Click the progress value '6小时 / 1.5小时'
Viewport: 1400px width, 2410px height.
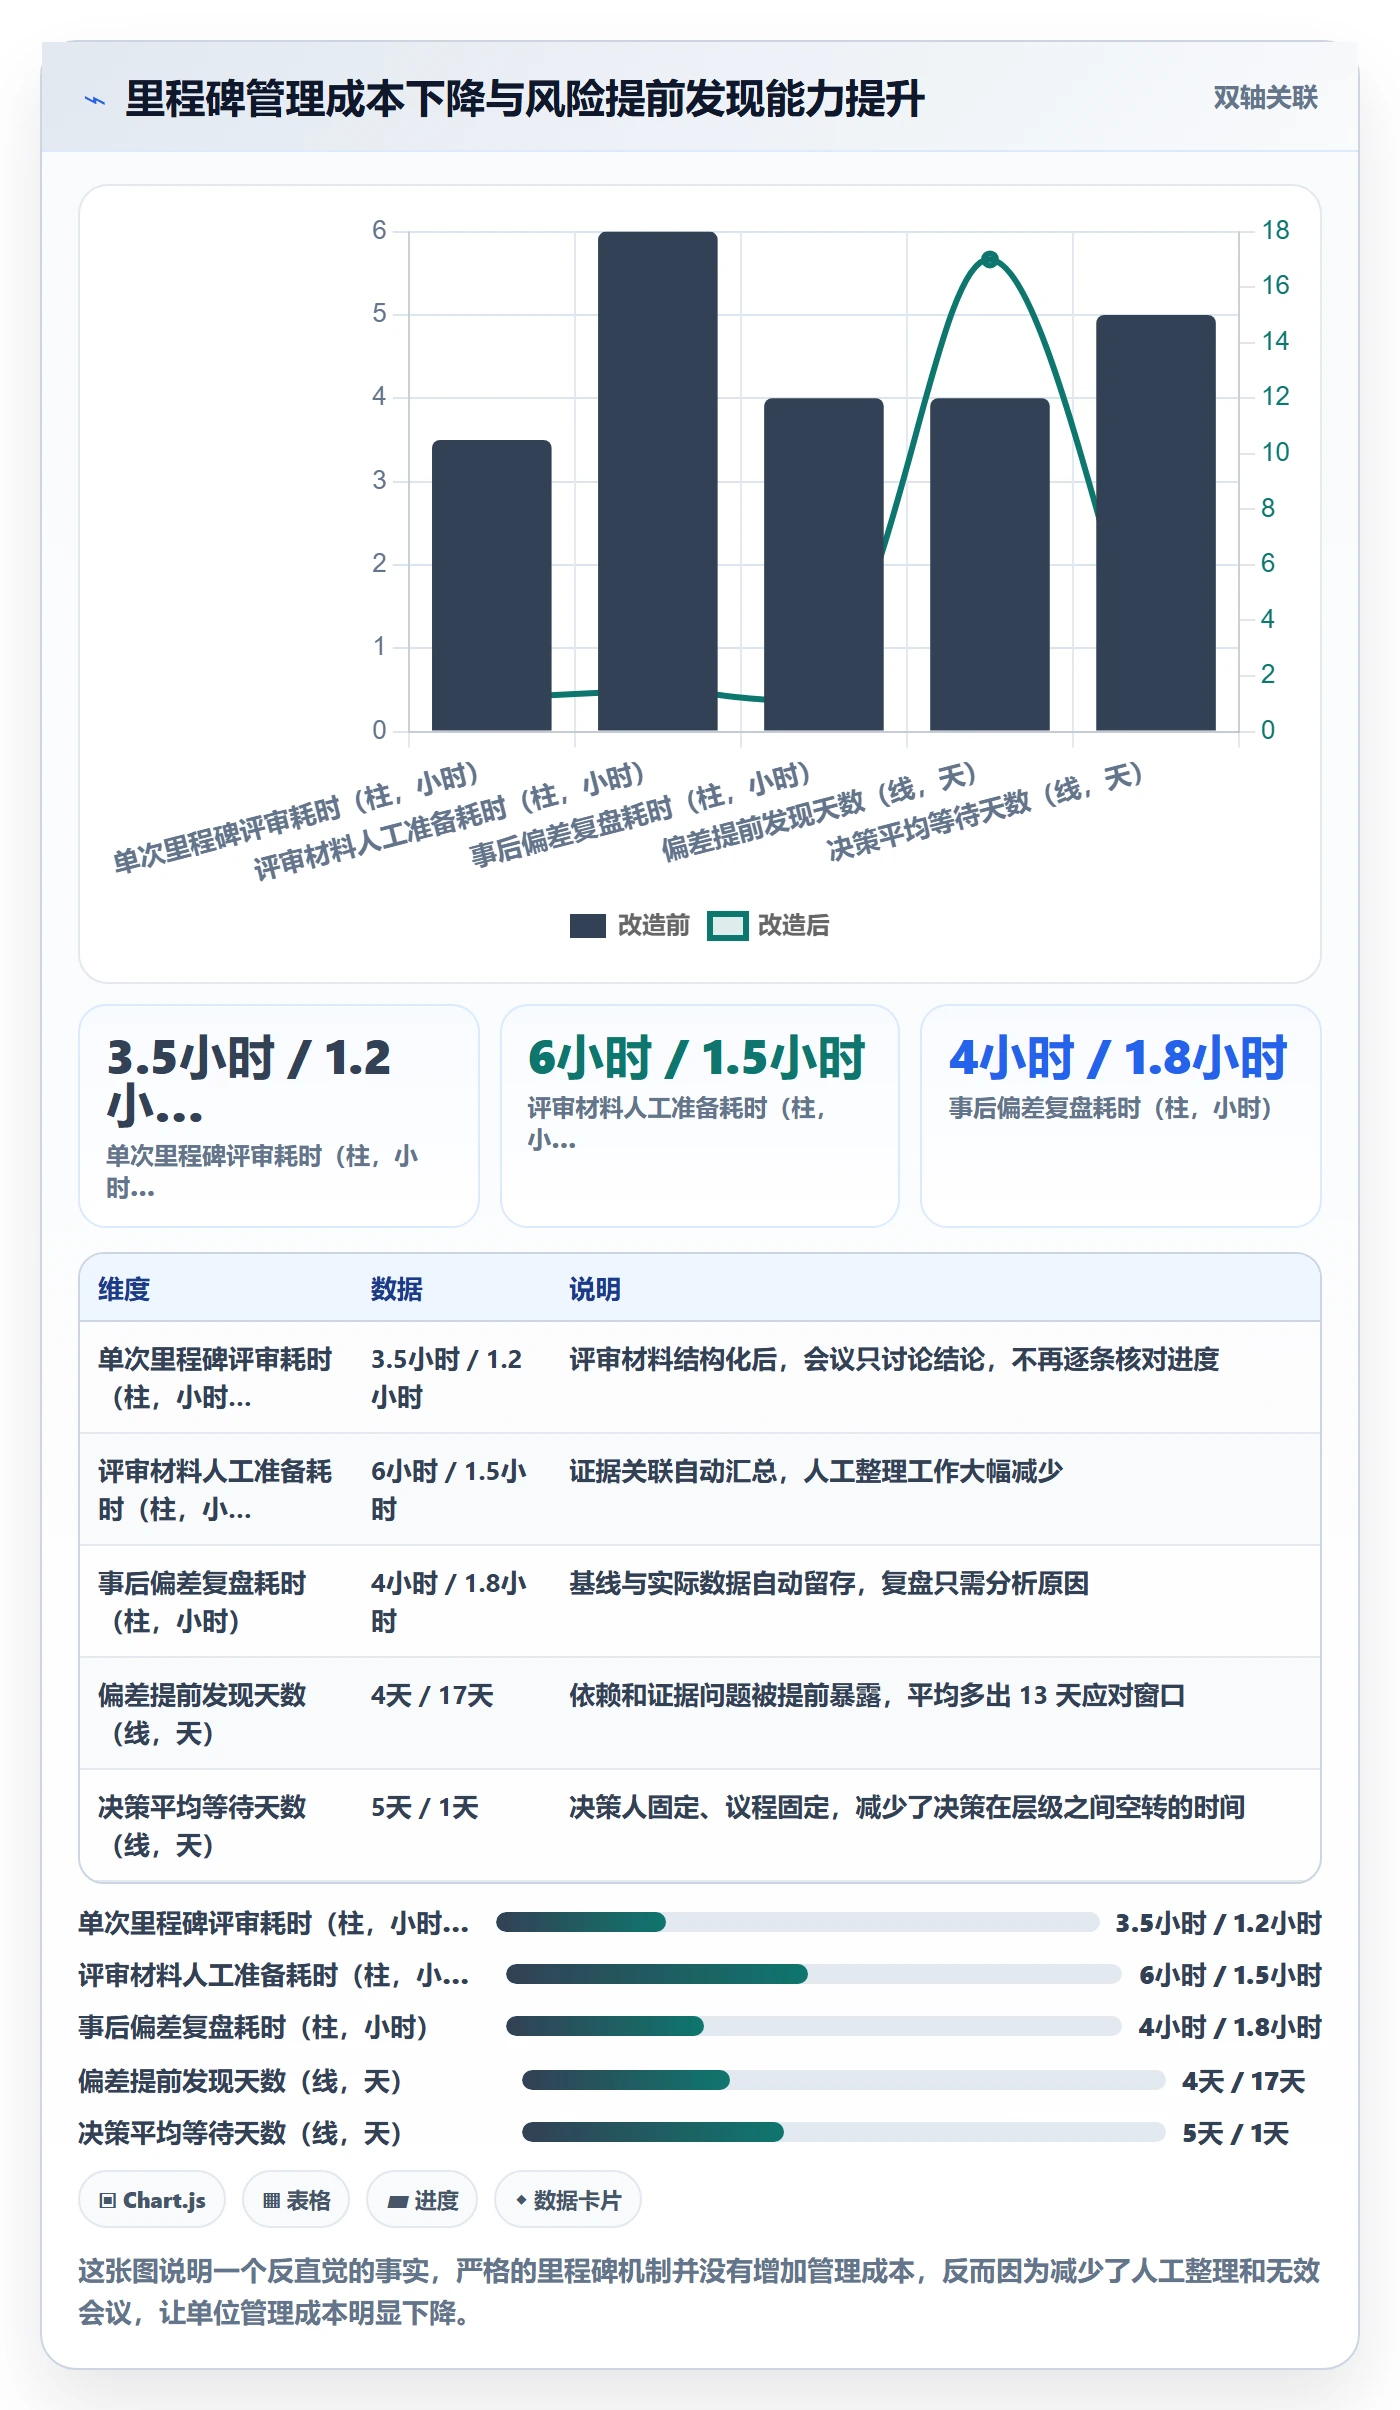[x=1230, y=1975]
